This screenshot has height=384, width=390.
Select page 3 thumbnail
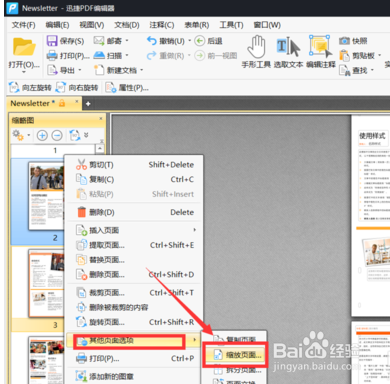(x=46, y=283)
